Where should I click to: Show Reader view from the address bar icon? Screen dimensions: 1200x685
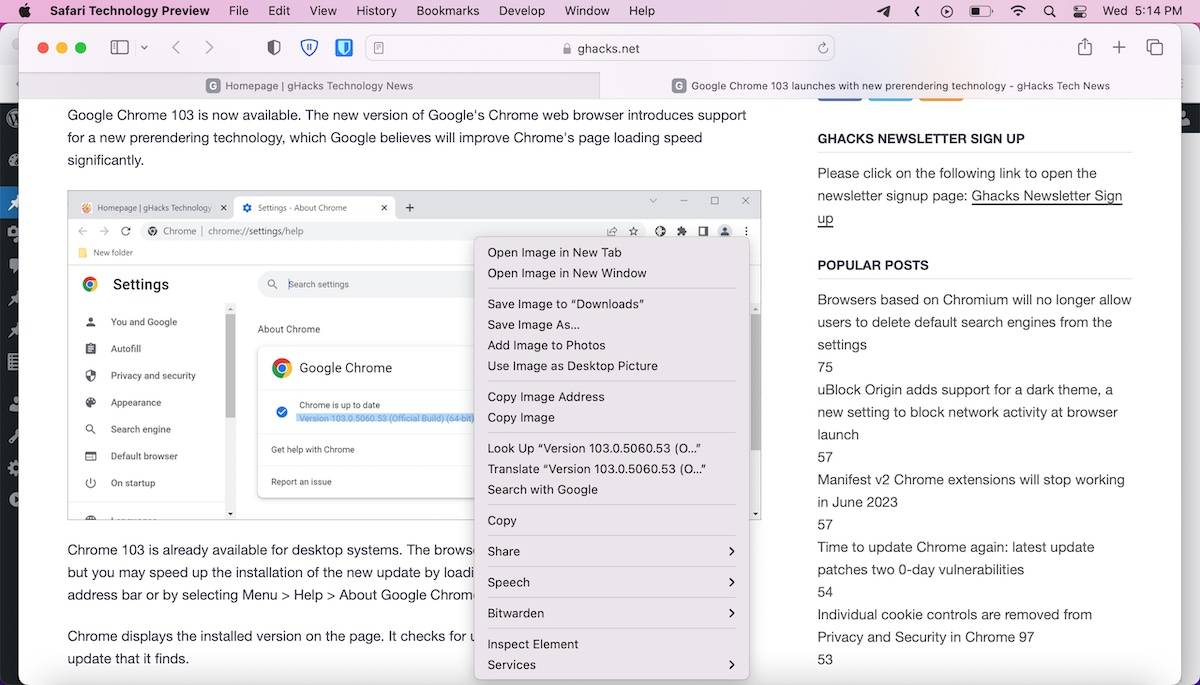point(380,47)
